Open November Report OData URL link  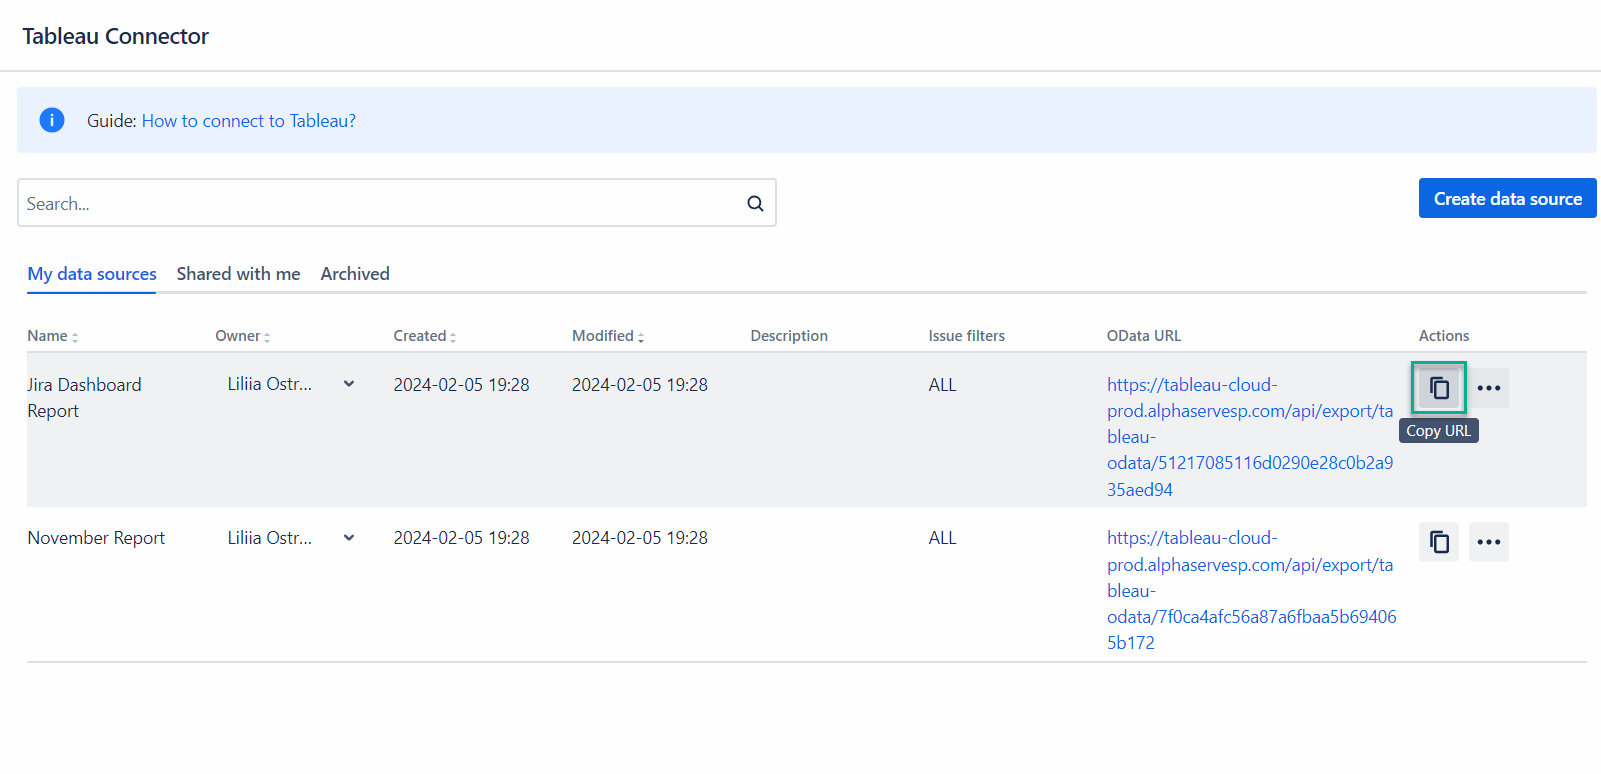[1252, 590]
